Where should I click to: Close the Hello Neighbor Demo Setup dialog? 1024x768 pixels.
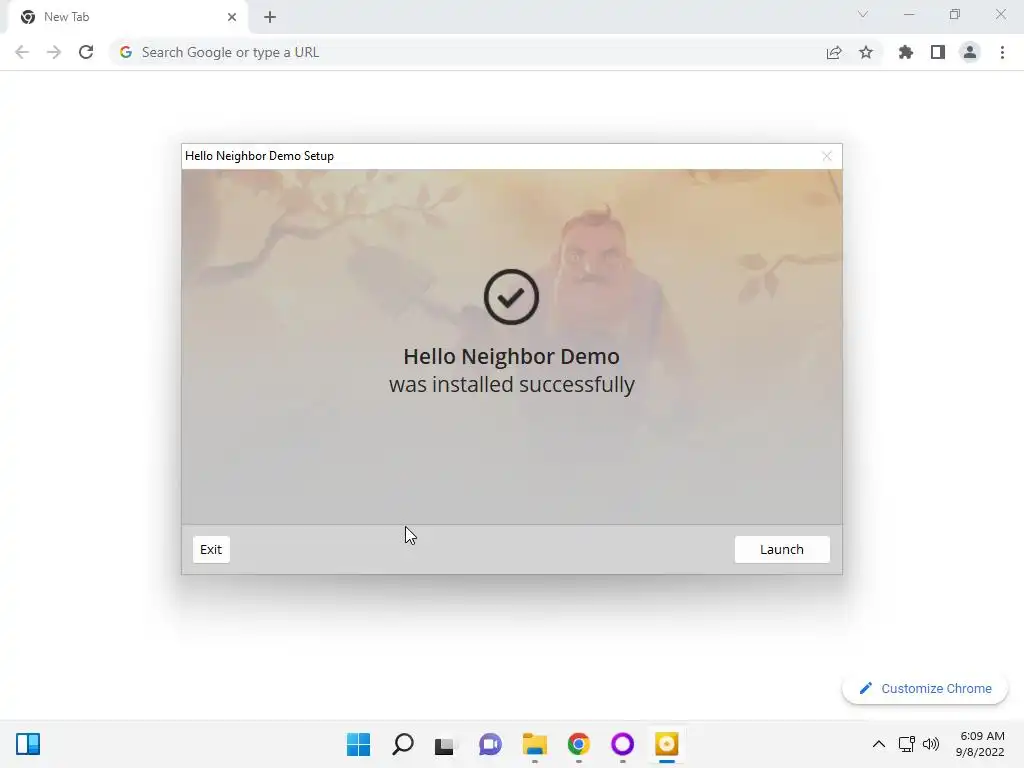(827, 156)
